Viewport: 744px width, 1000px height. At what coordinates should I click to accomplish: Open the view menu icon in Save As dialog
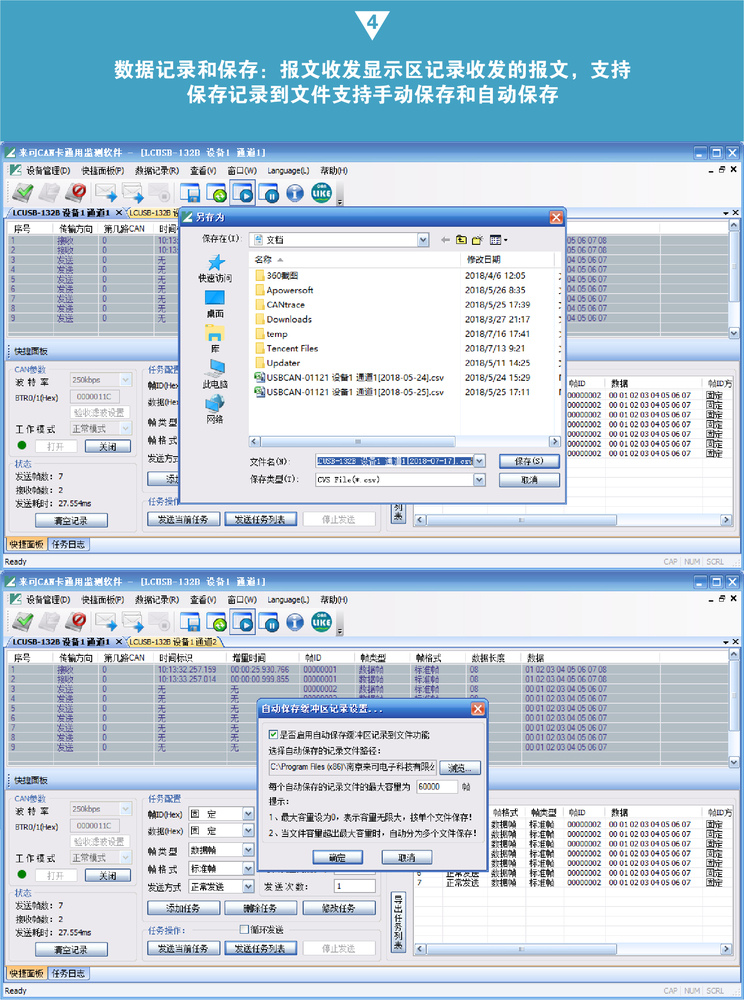click(497, 240)
